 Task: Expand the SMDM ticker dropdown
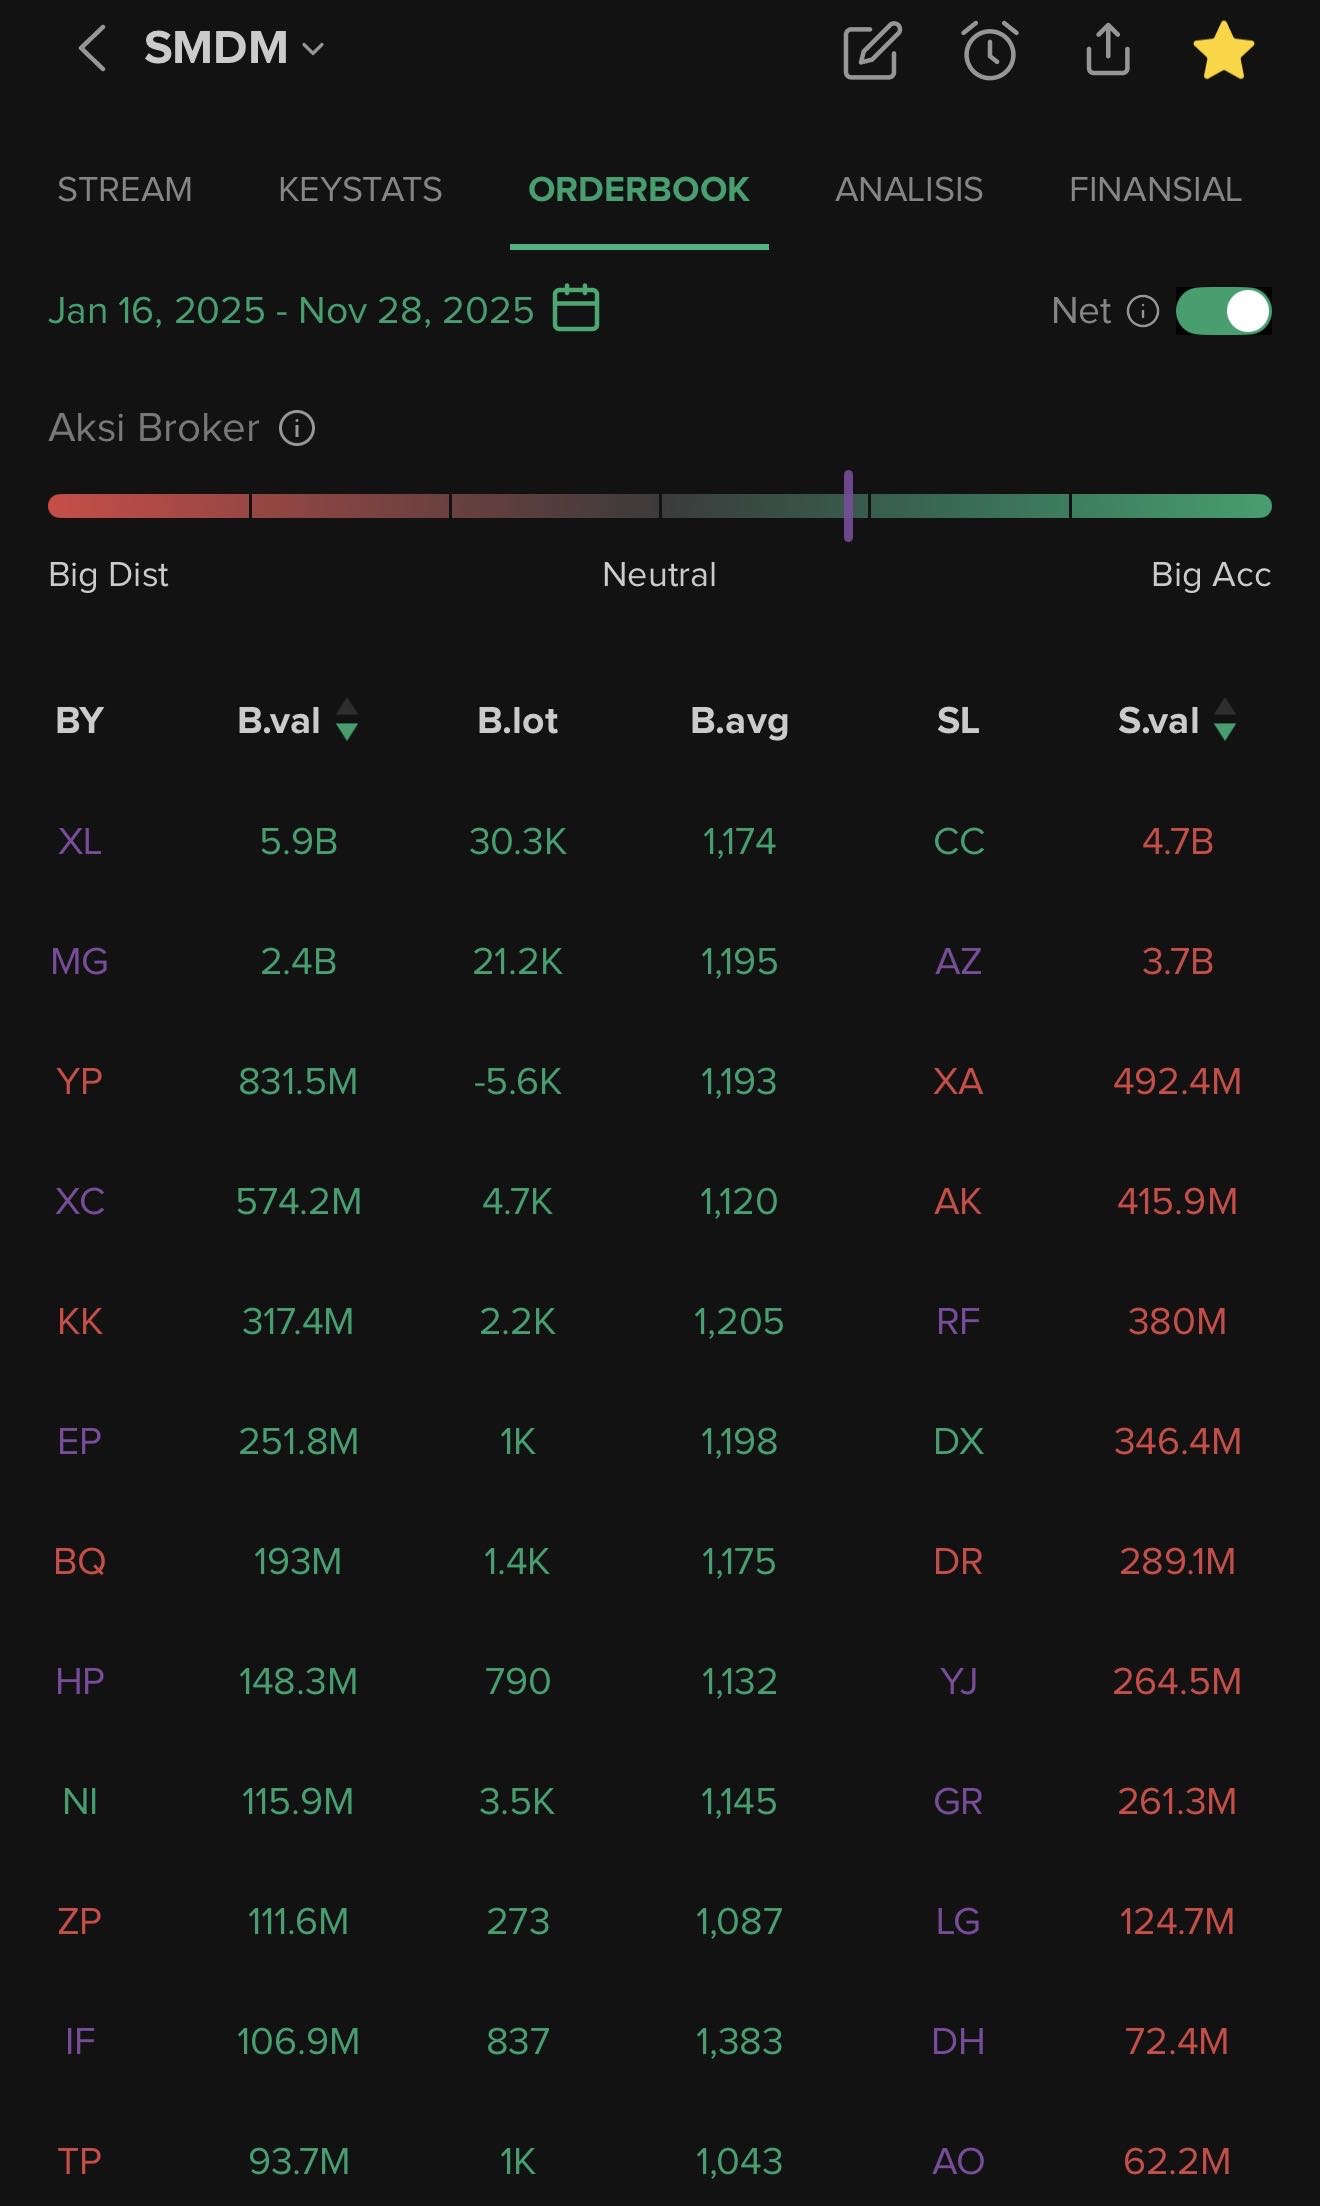313,49
